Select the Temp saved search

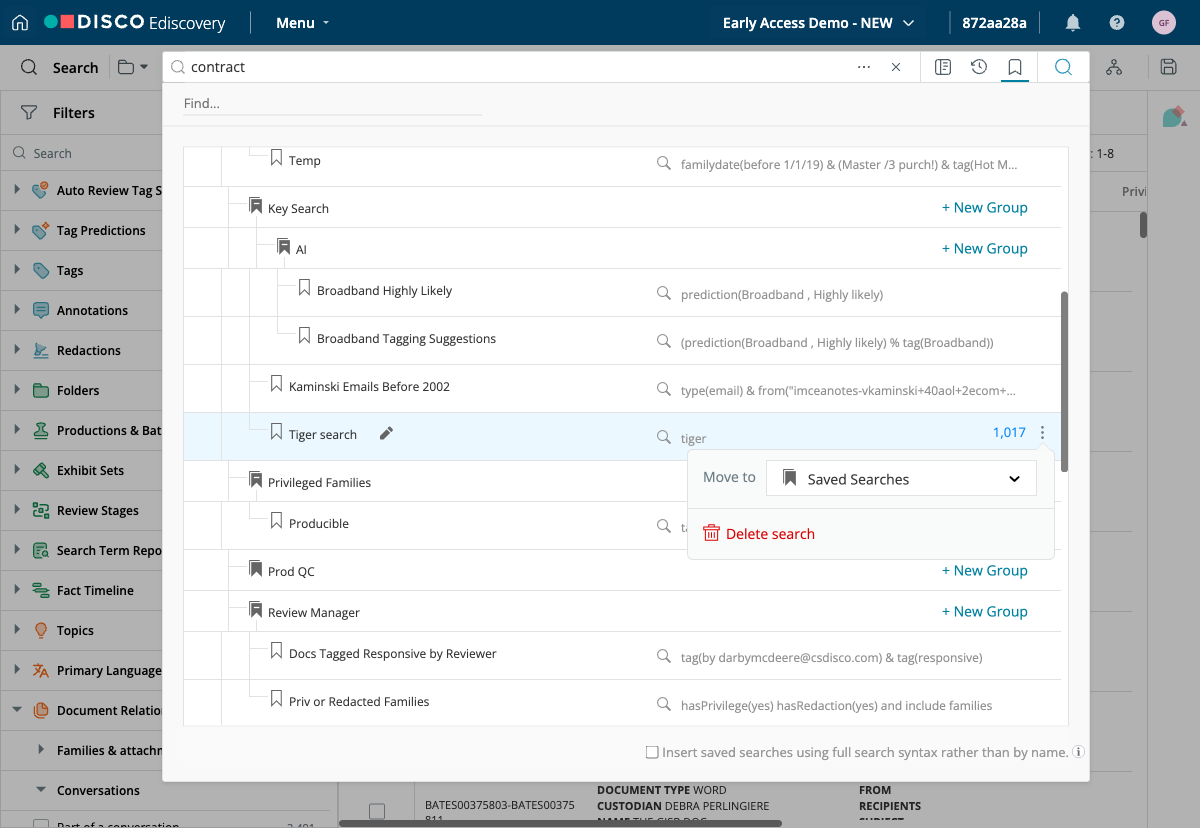[x=305, y=161]
